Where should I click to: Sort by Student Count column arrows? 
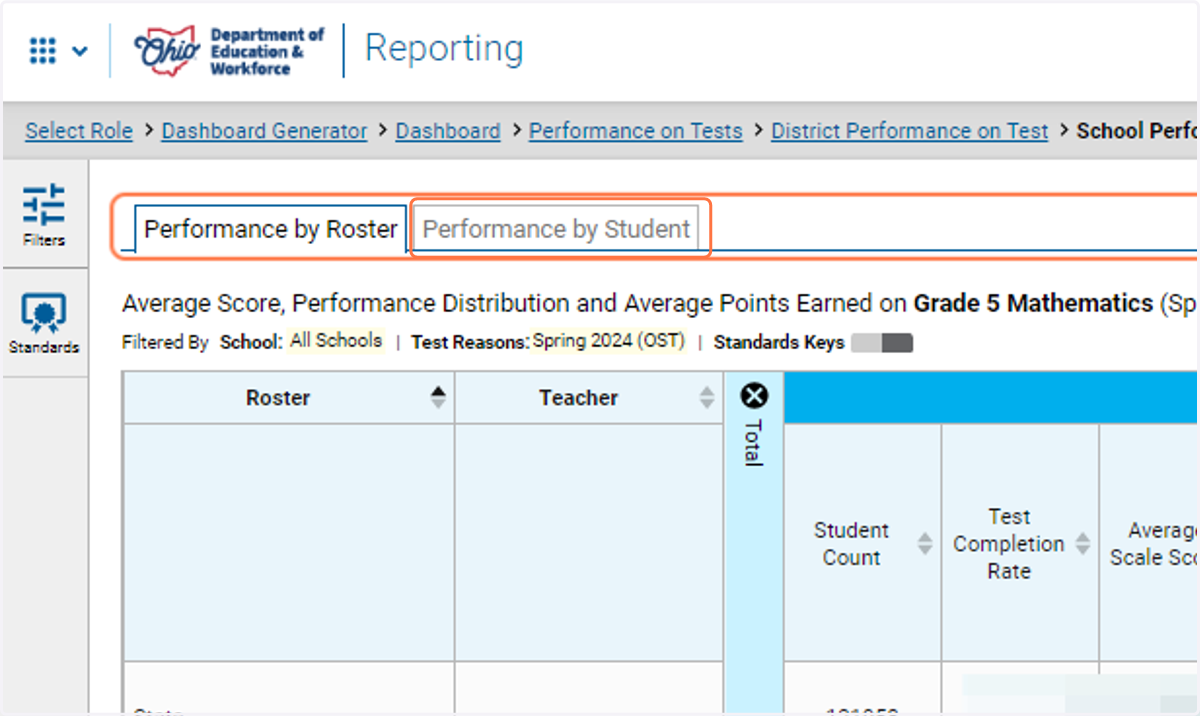coord(925,544)
